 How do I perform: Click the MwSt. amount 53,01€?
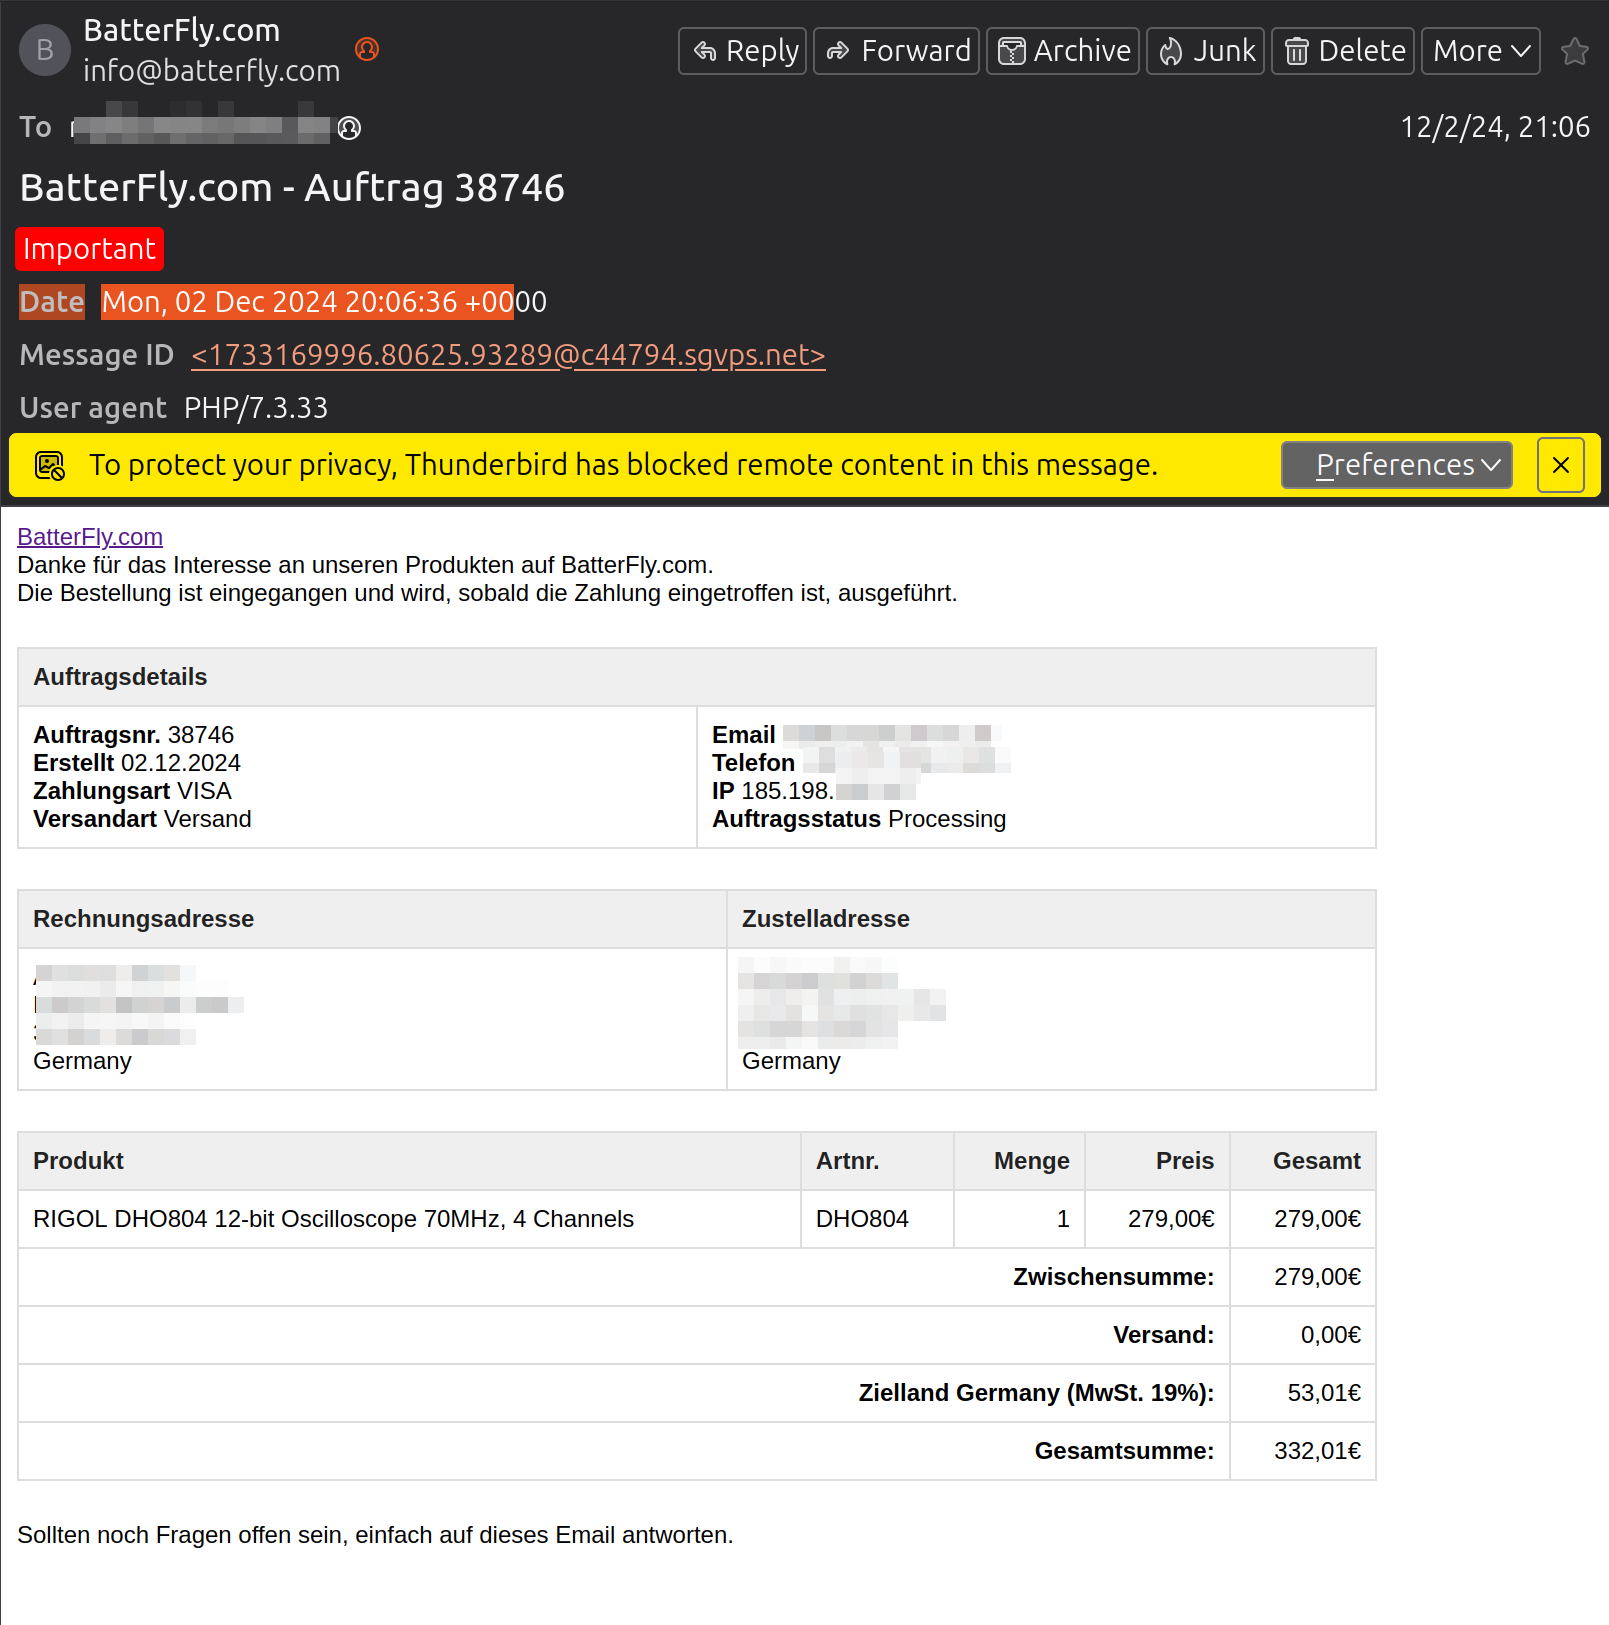click(1324, 1393)
